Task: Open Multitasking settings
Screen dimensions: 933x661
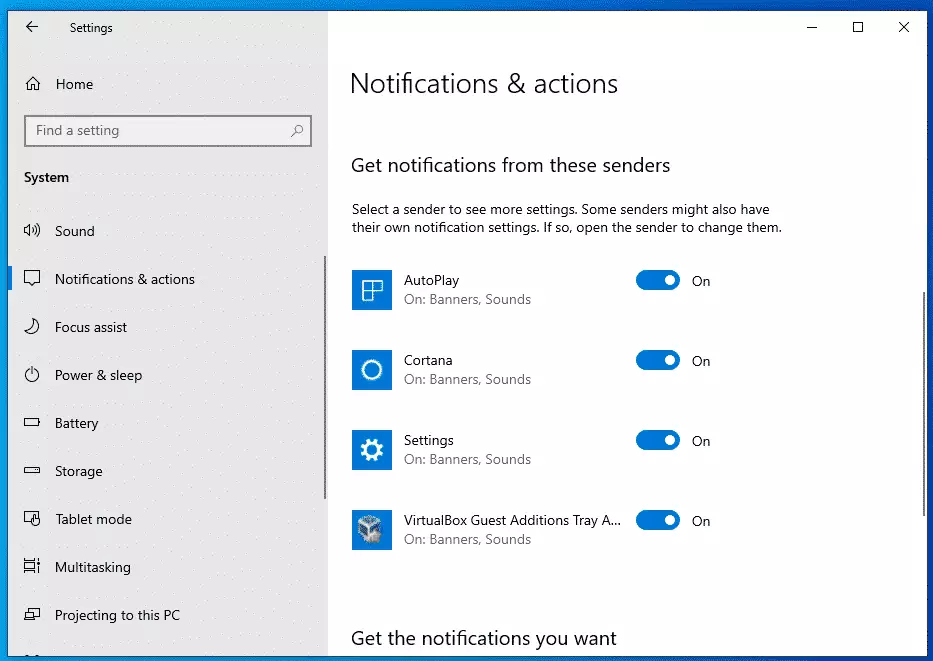Action: pos(167,567)
